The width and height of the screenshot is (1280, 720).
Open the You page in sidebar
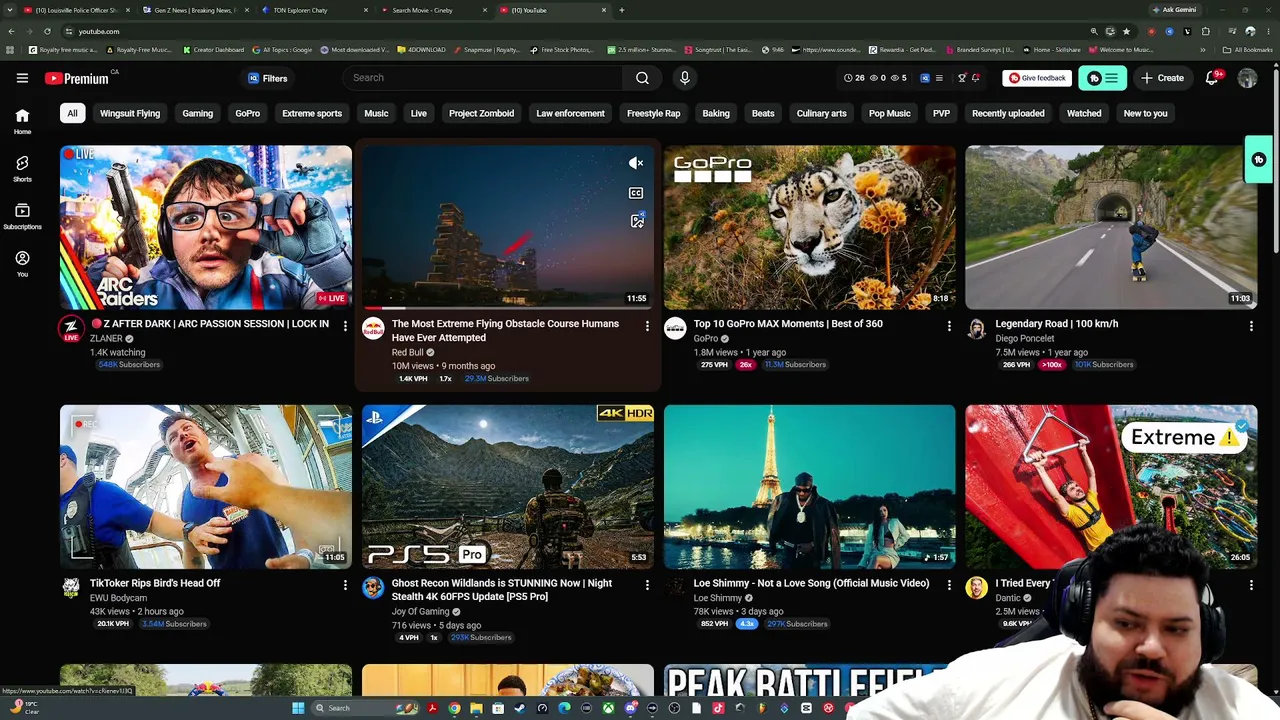click(22, 263)
